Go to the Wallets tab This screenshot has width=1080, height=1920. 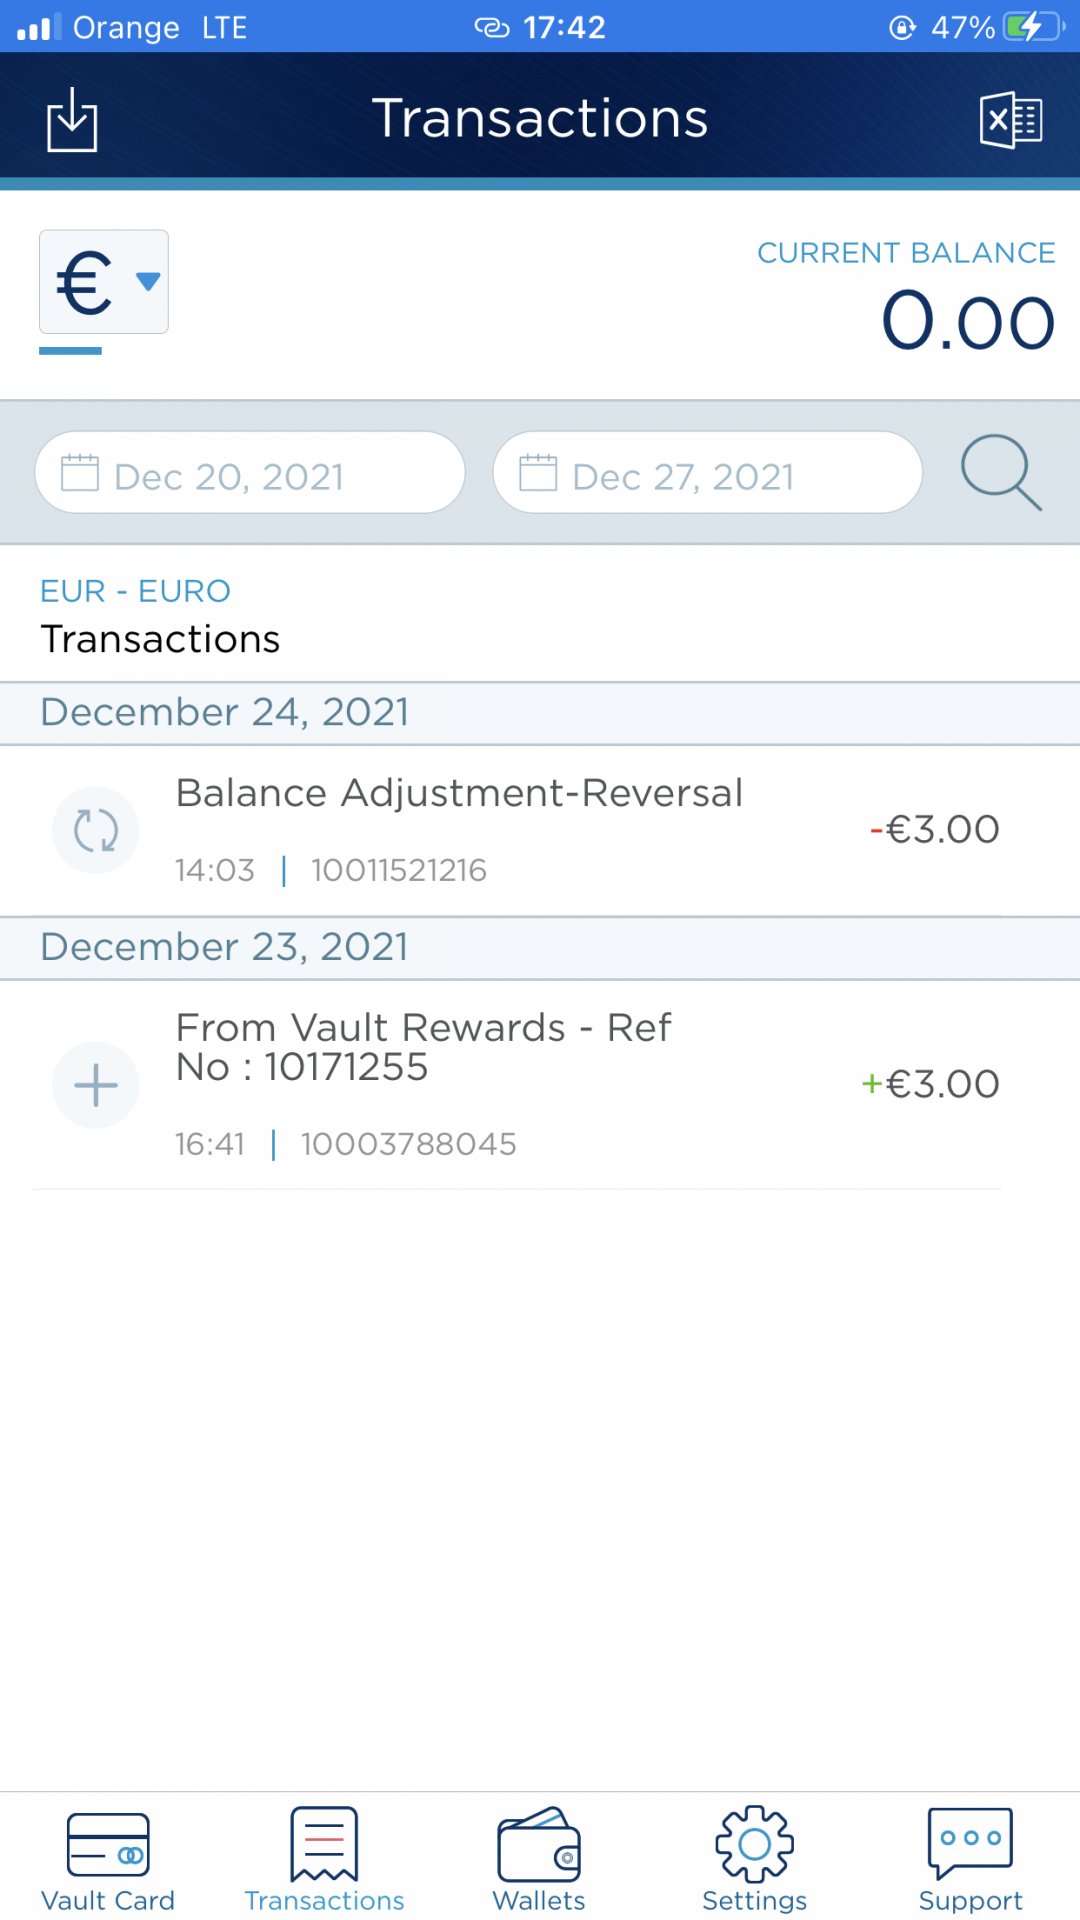(539, 1858)
